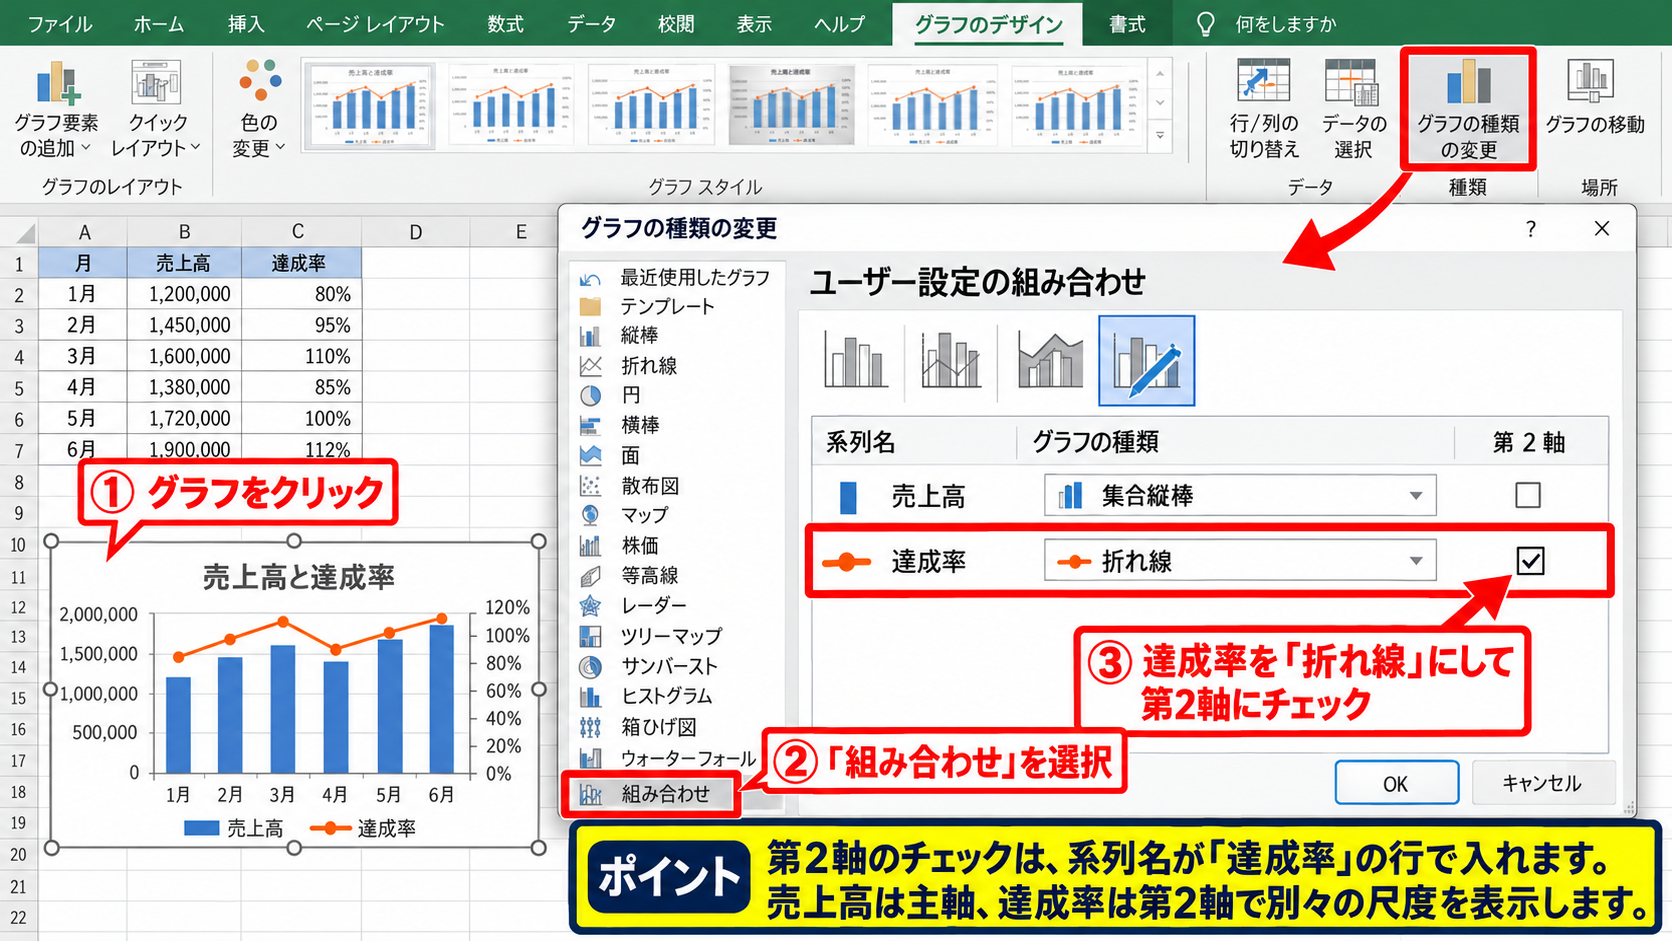Open クイックレイアウト options
Screen dimensions: 1672x941
tap(156, 110)
